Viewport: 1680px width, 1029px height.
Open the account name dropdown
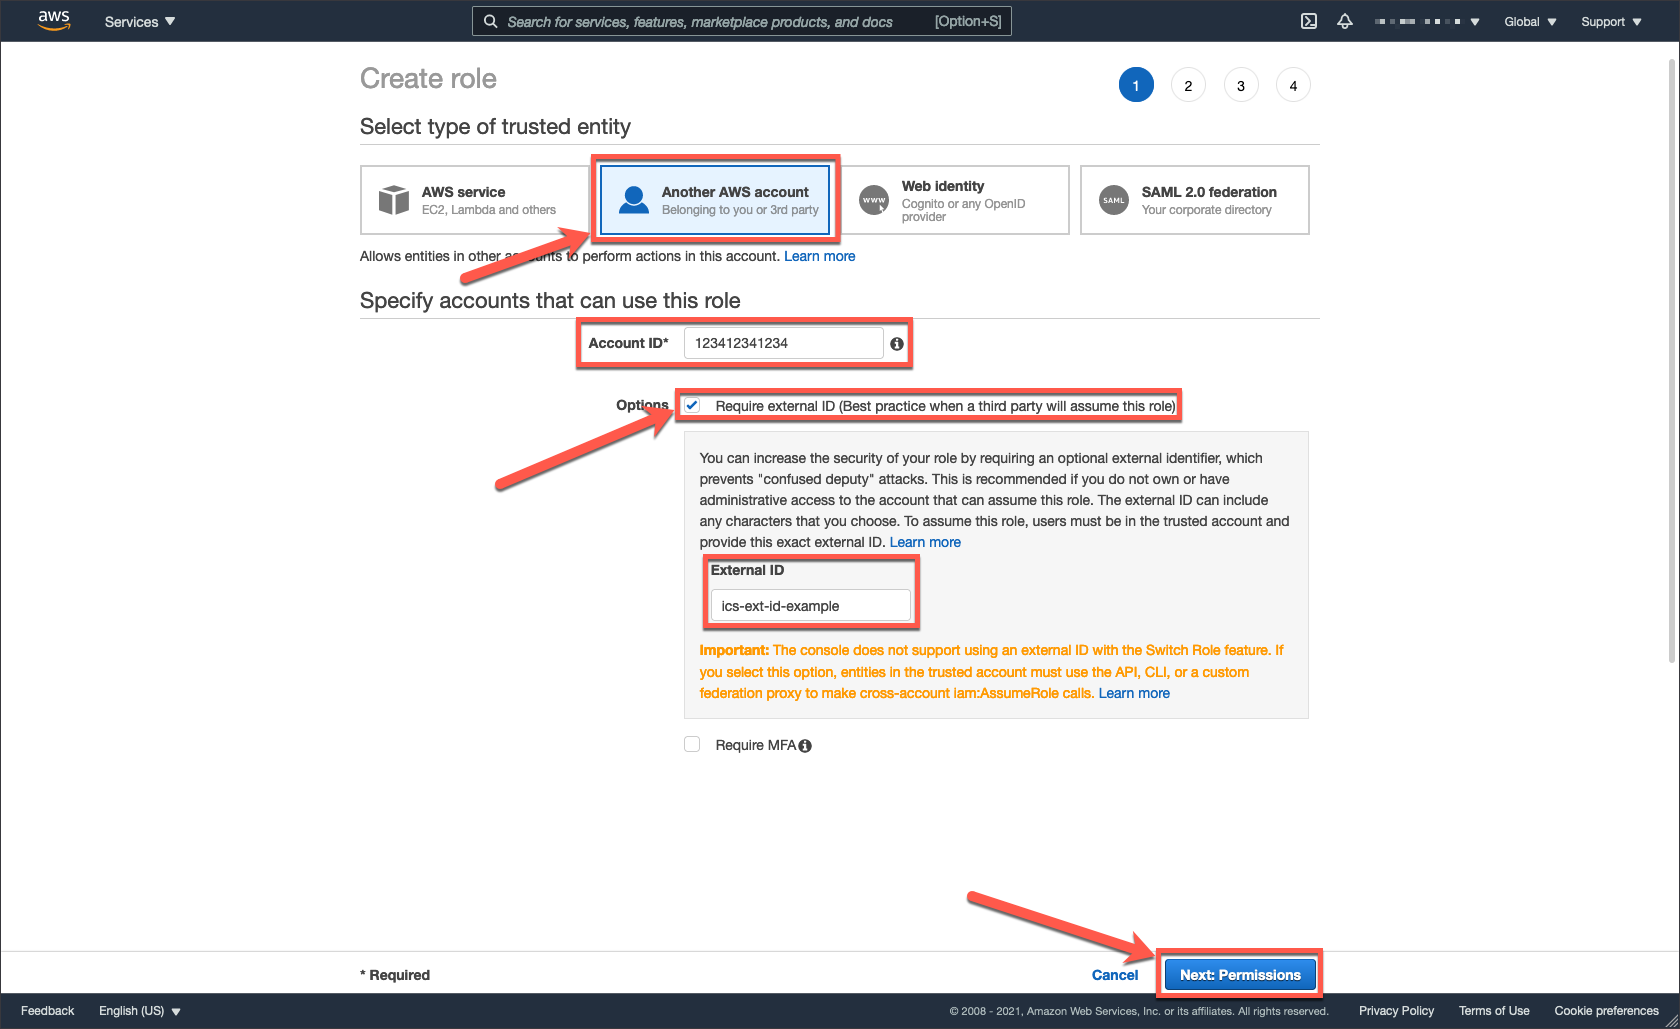click(x=1427, y=21)
